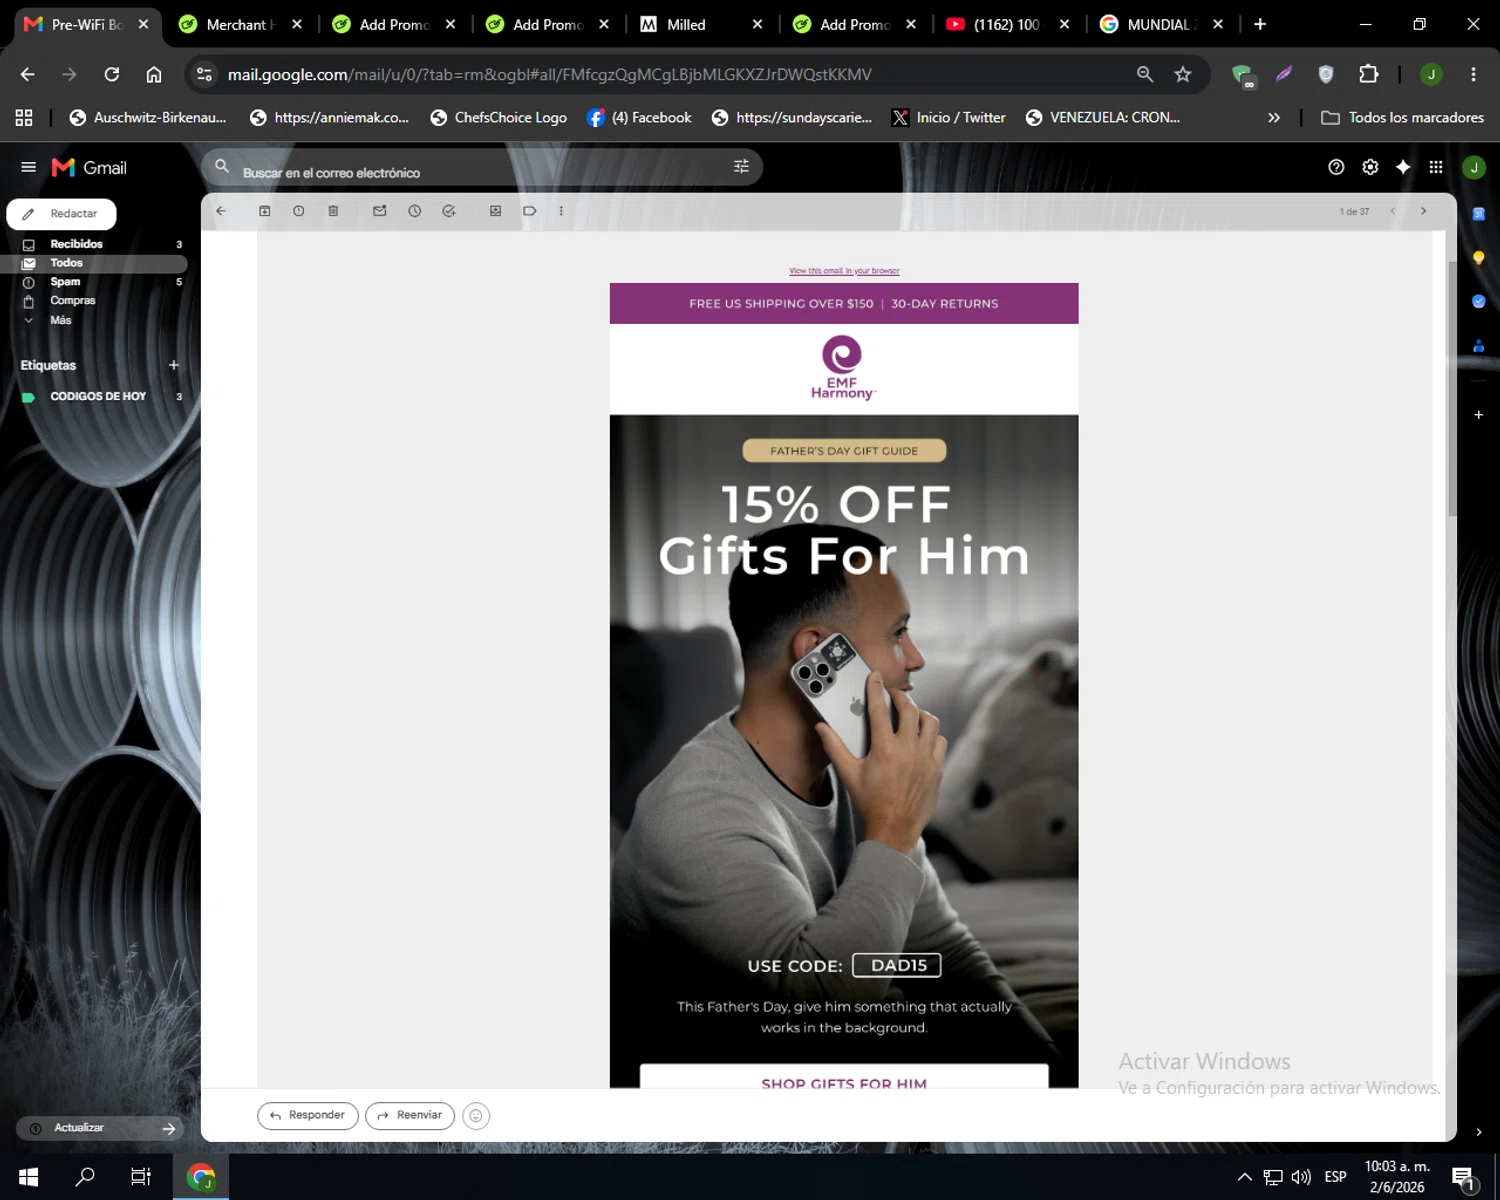The width and height of the screenshot is (1500, 1200).
Task: Click email vertical scrollbar
Action: click(1452, 388)
